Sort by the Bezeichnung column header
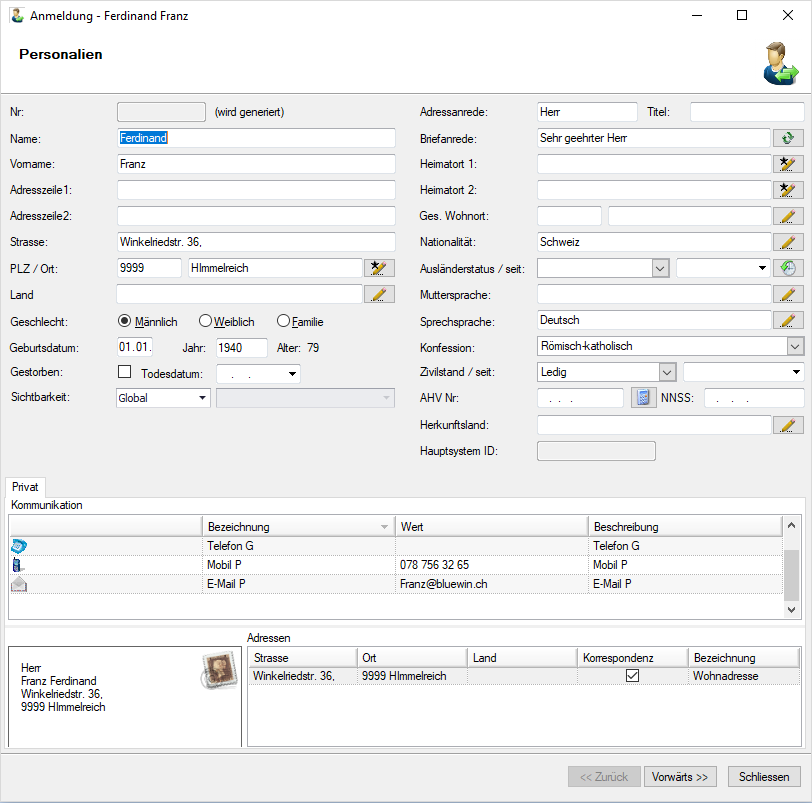The width and height of the screenshot is (812, 803). [297, 527]
